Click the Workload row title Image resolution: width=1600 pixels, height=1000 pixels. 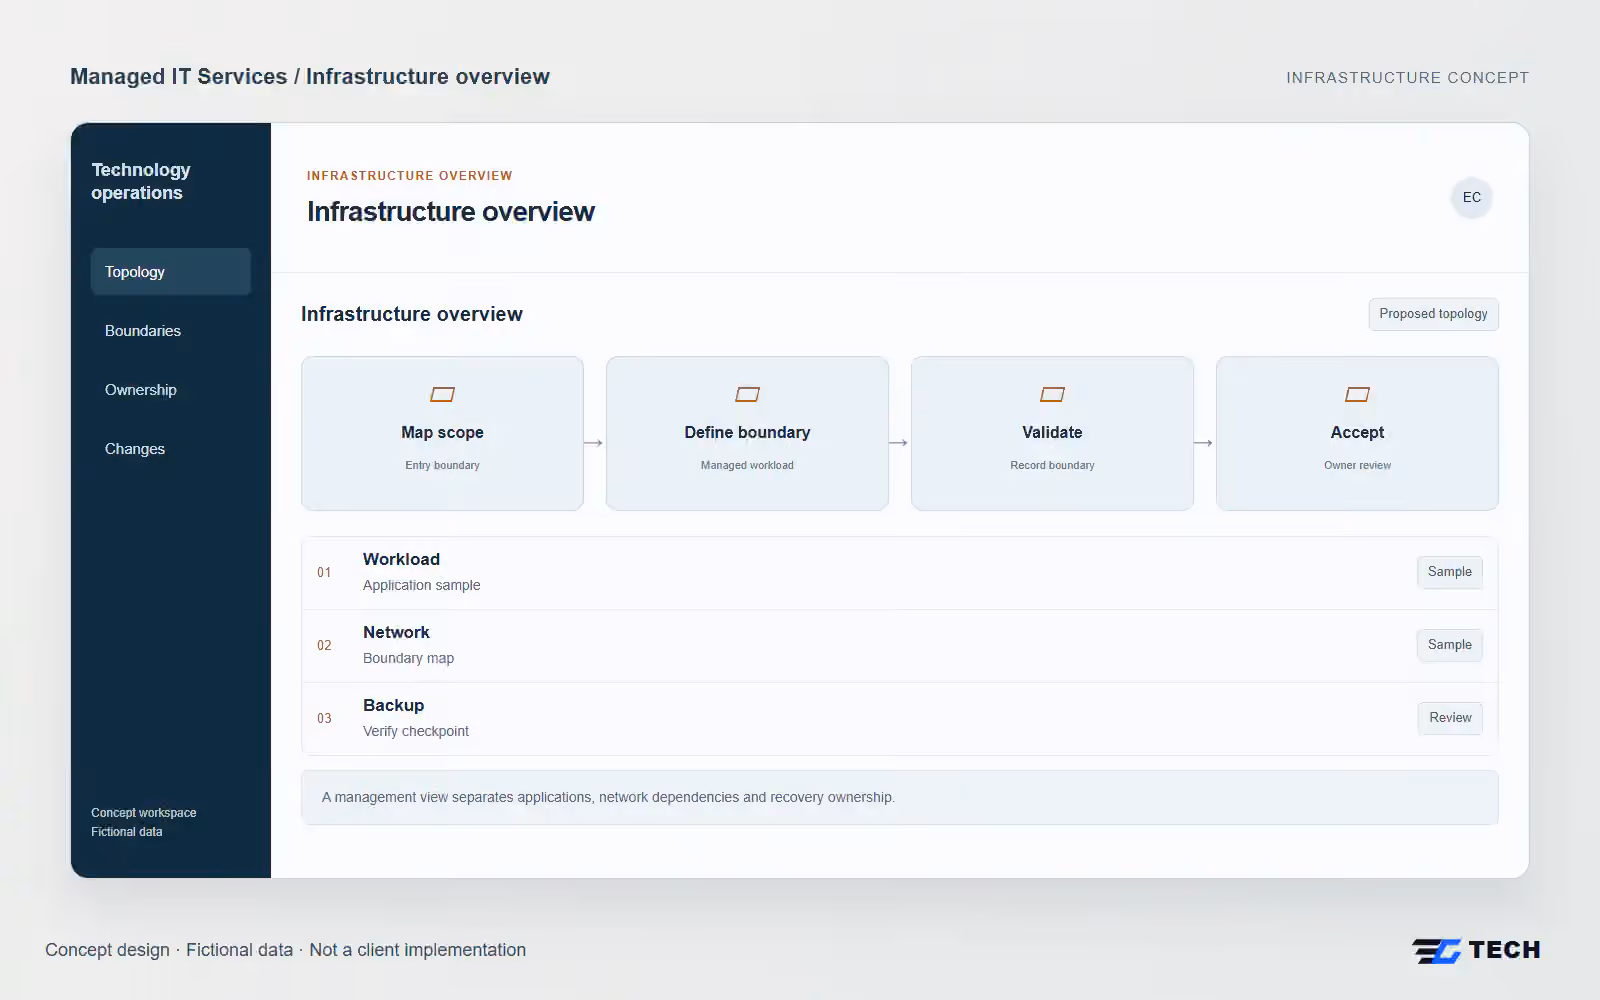click(401, 559)
